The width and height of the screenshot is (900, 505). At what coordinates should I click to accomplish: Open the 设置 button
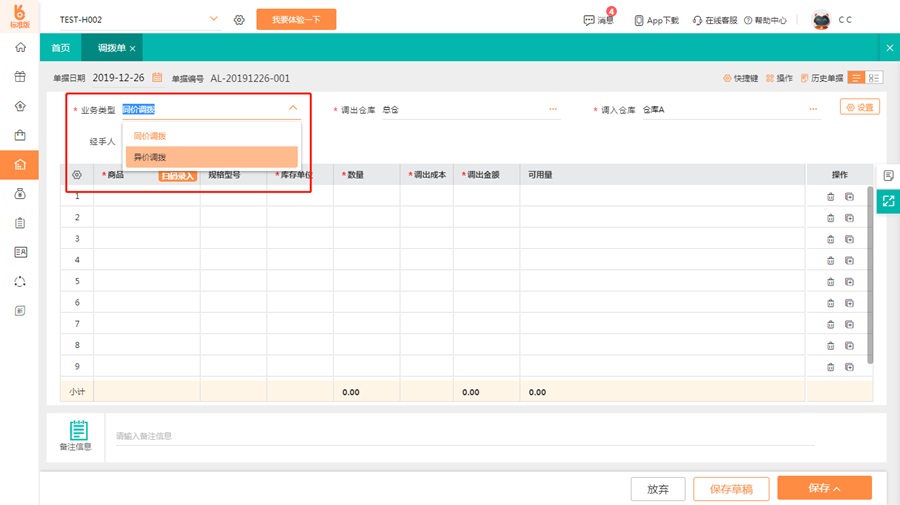point(860,107)
